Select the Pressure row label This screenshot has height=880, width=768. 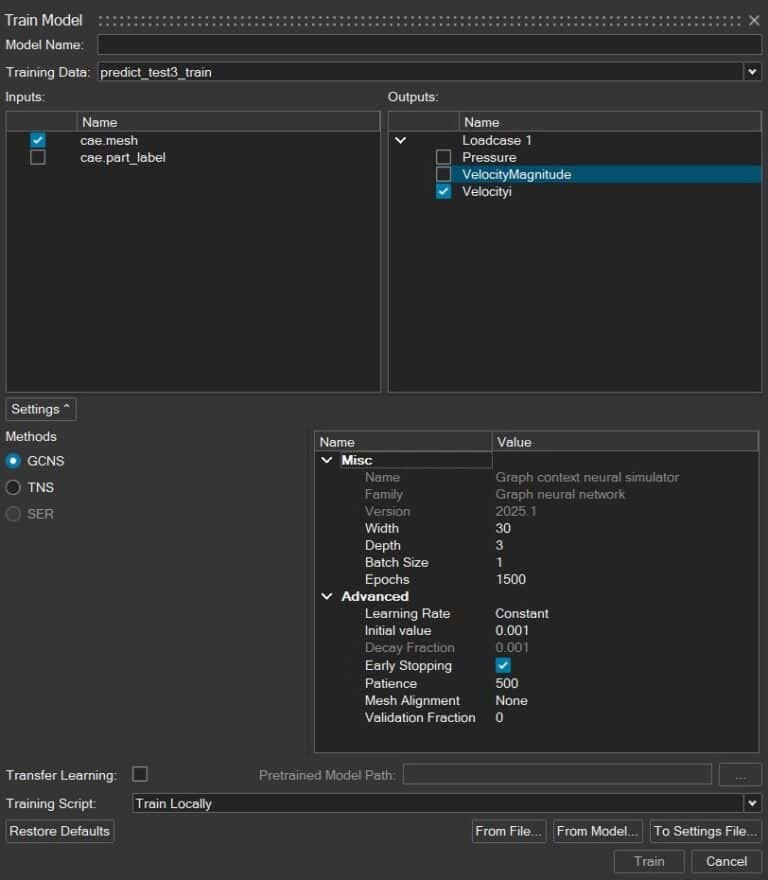pyautogui.click(x=489, y=157)
